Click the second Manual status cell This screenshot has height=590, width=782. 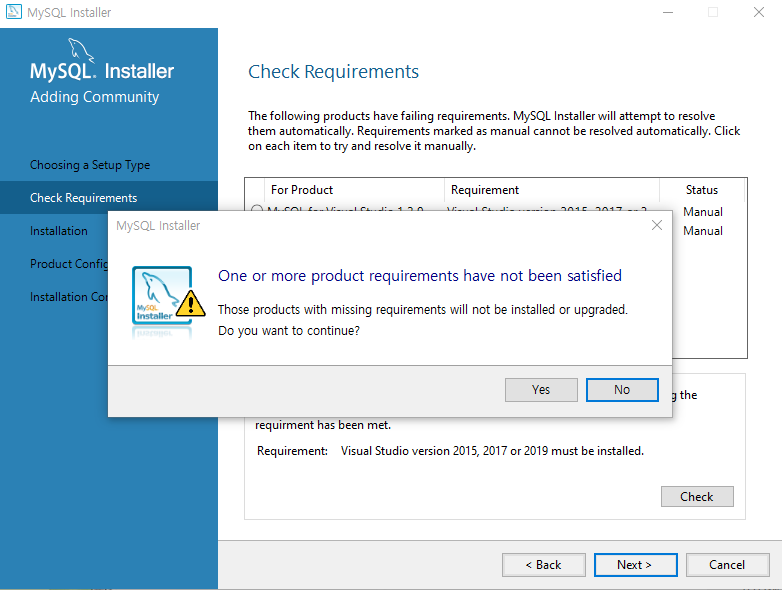(x=703, y=231)
